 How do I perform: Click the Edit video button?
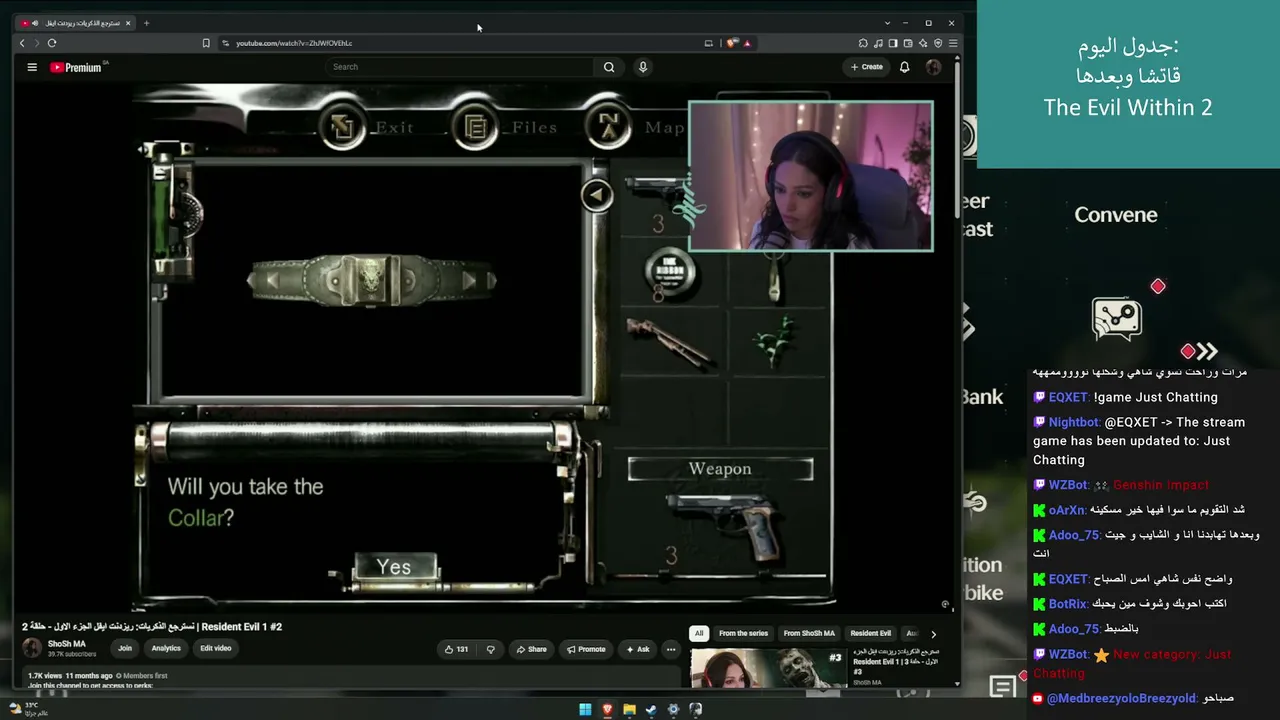tap(215, 649)
